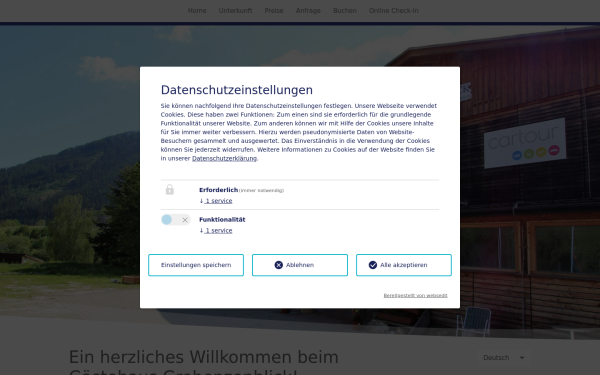
Task: Toggle the Funktionalität cookie switch
Action: [x=176, y=220]
